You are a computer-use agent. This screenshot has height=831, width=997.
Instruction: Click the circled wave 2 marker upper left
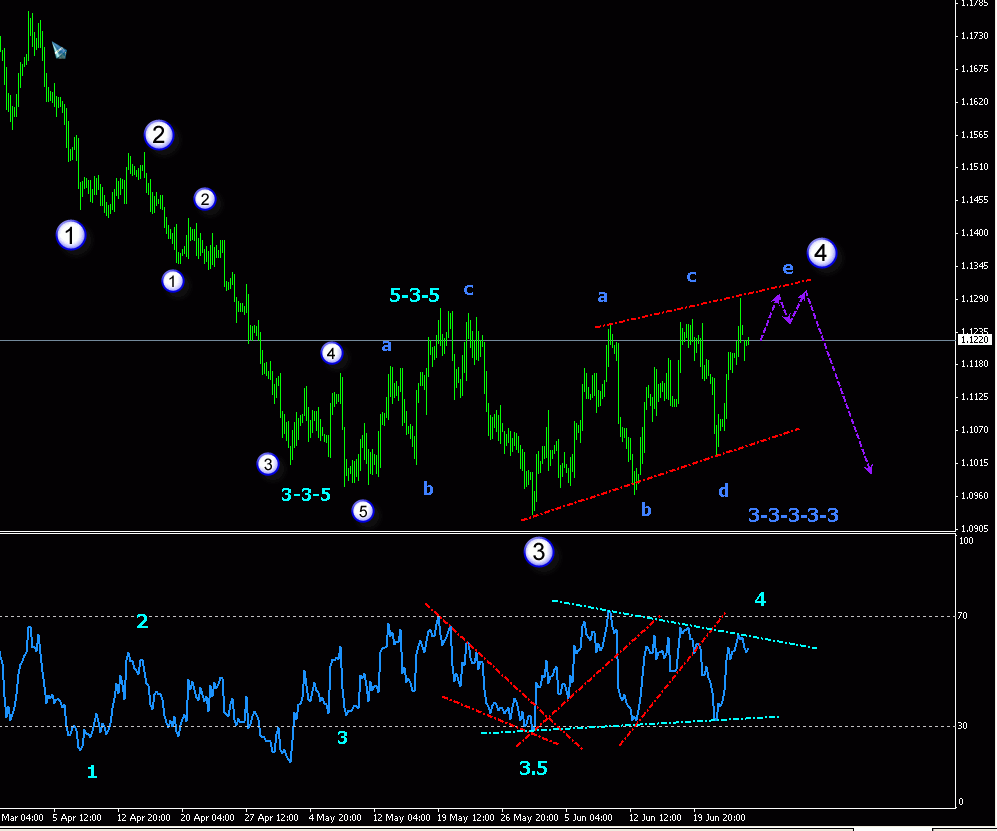[159, 134]
